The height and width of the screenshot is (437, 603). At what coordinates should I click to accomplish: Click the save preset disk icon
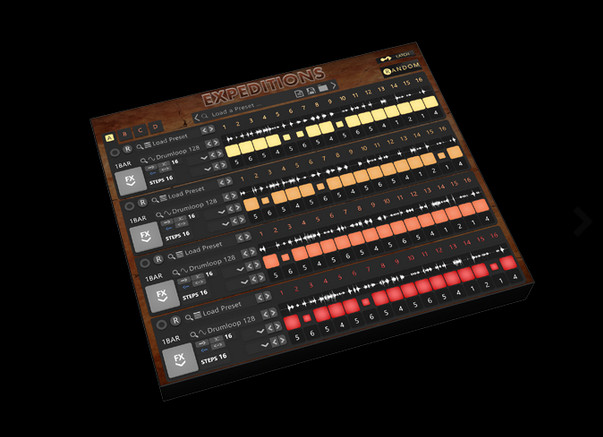pyautogui.click(x=311, y=91)
